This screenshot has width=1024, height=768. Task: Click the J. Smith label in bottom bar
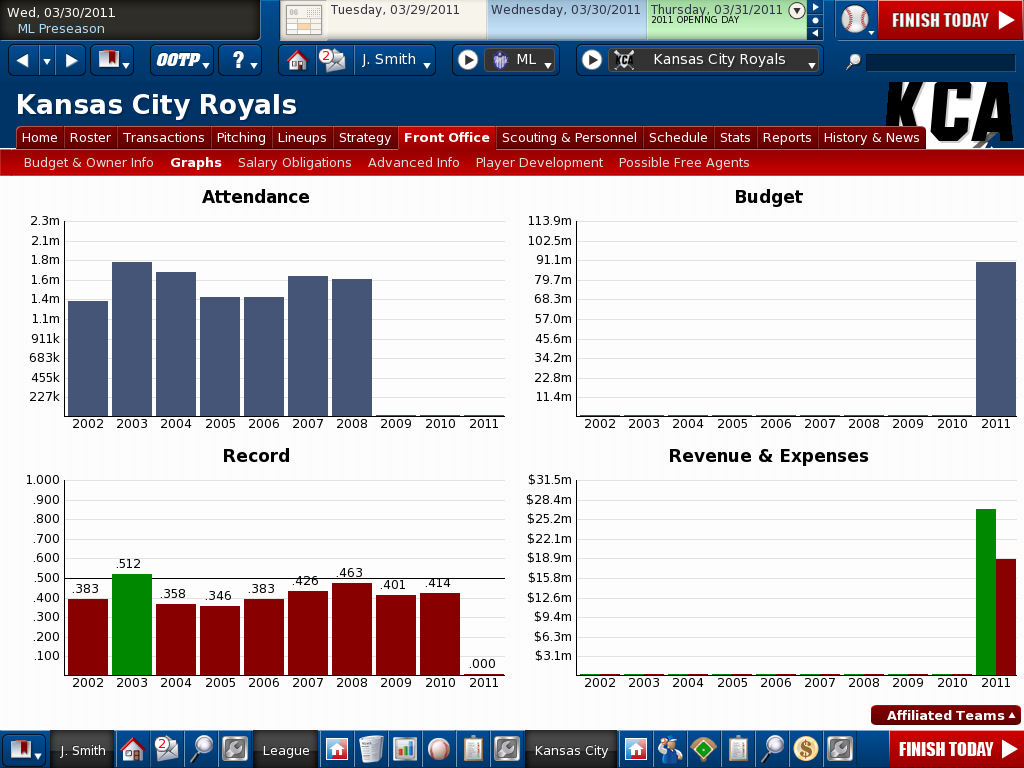pyautogui.click(x=82, y=750)
